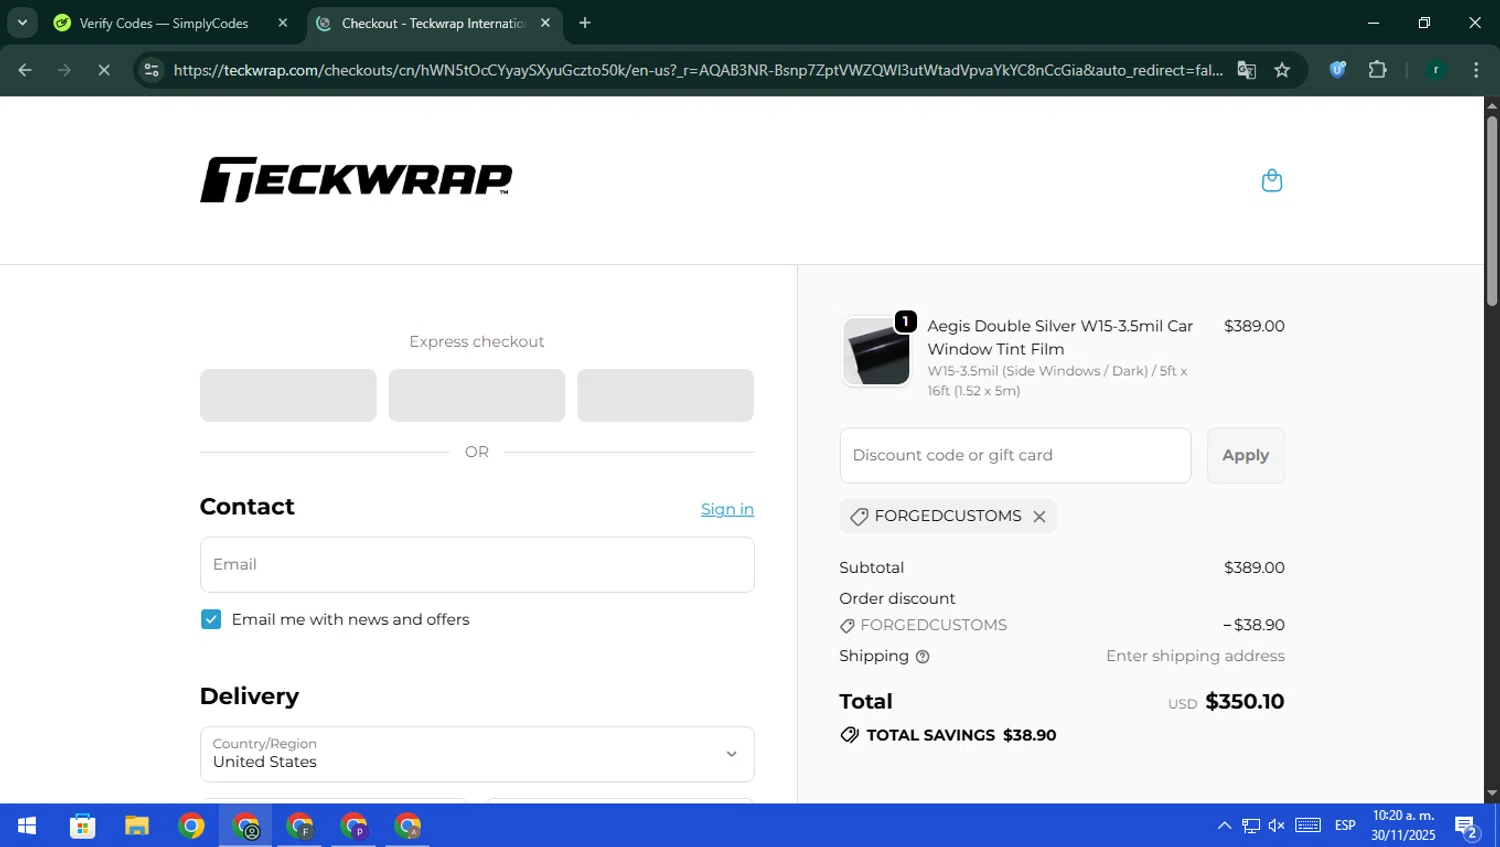Toggle Email me with news and offers
Viewport: 1500px width, 847px height.
click(211, 619)
